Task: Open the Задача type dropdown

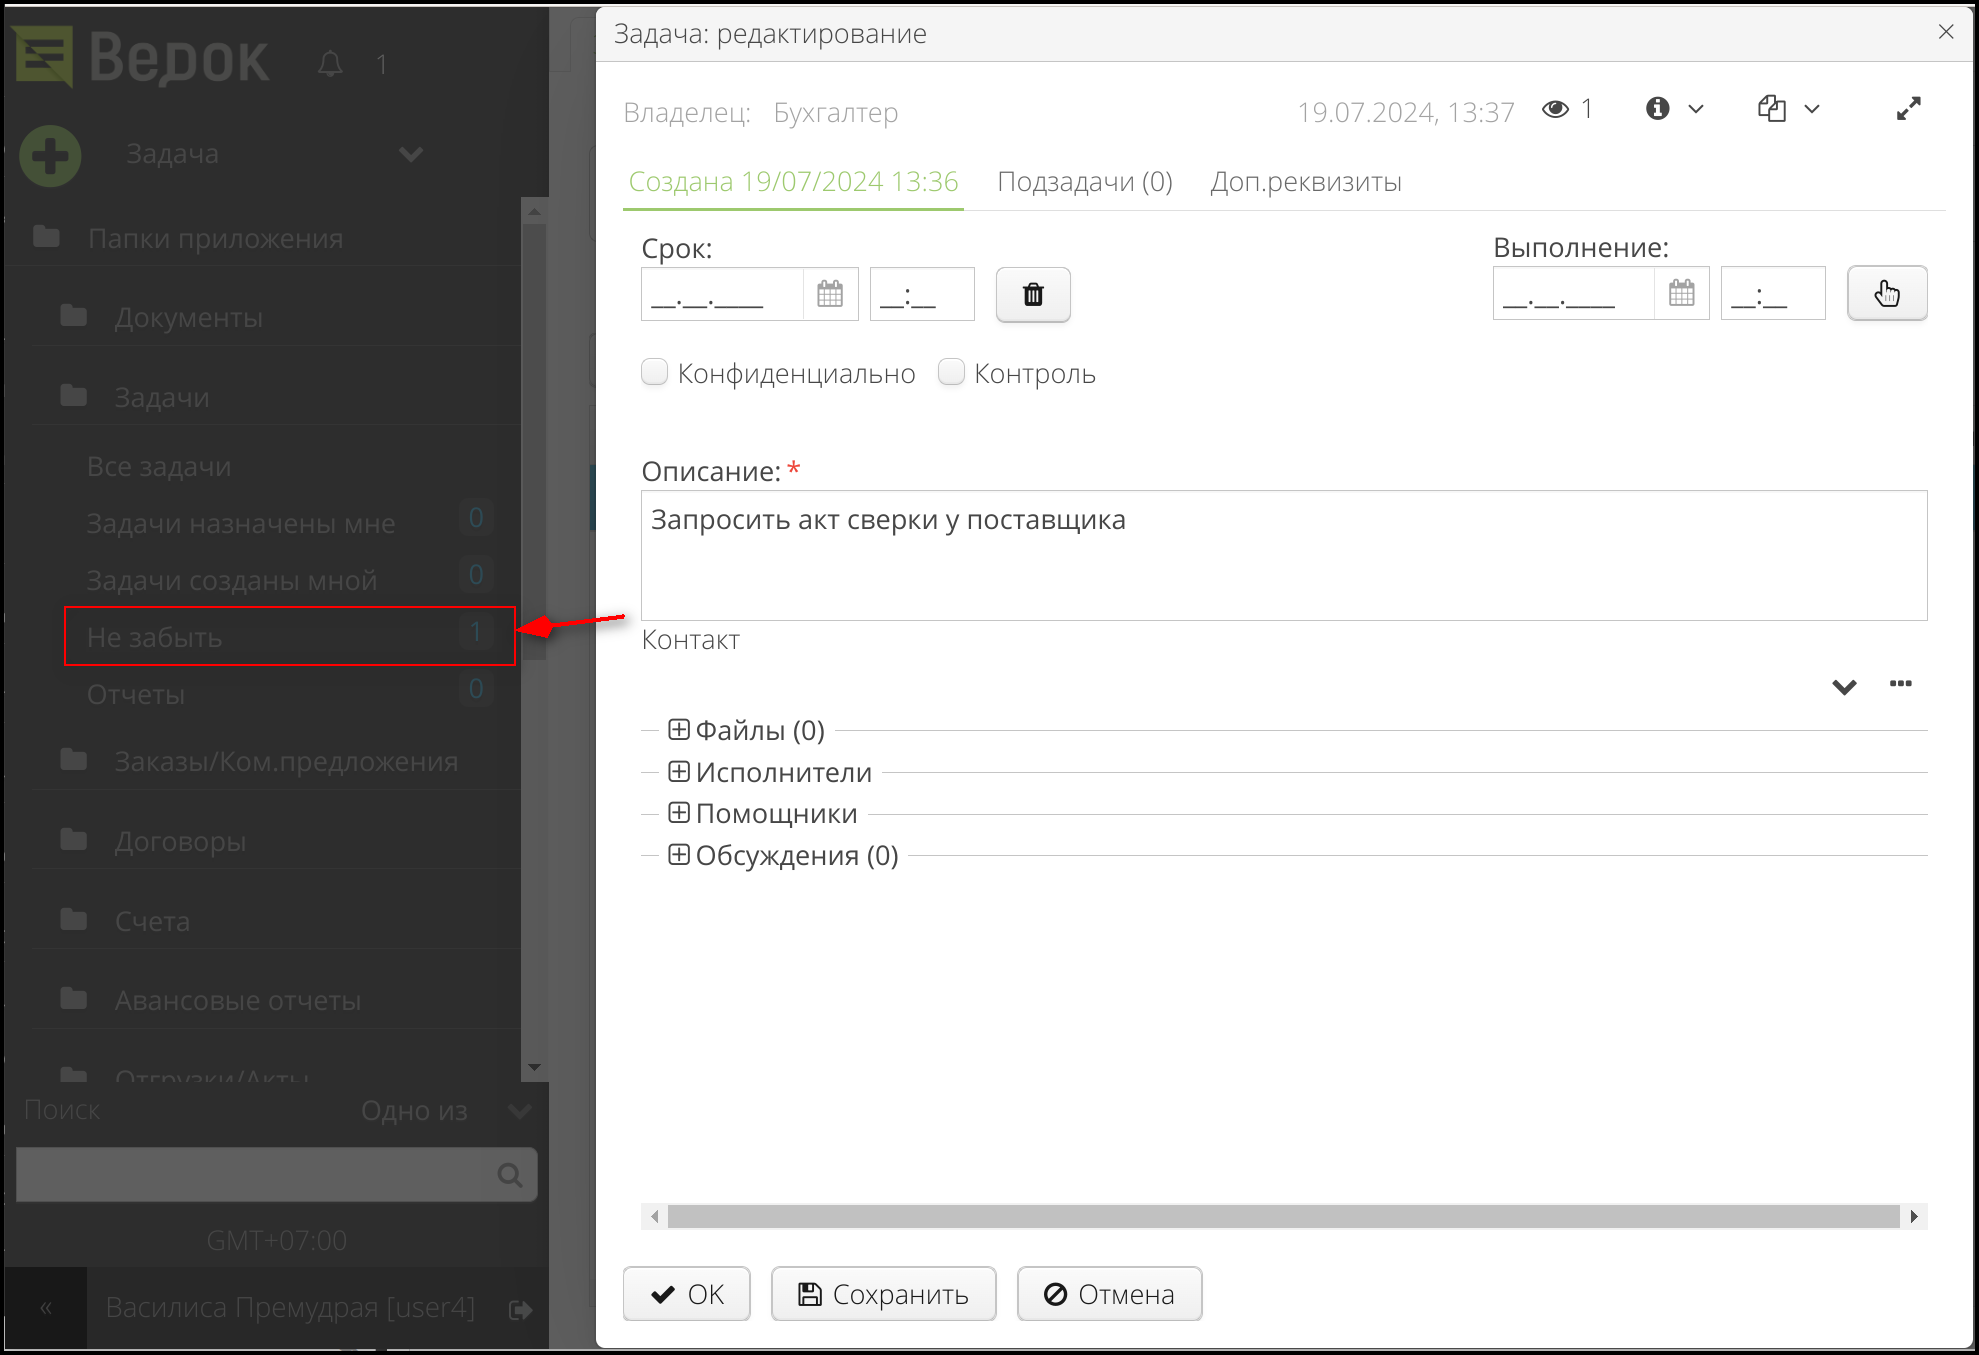Action: point(409,155)
